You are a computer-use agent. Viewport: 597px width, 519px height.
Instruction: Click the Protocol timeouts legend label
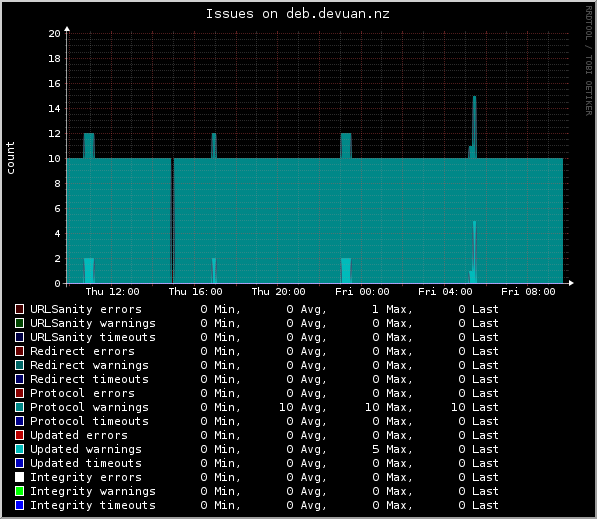tap(89, 421)
